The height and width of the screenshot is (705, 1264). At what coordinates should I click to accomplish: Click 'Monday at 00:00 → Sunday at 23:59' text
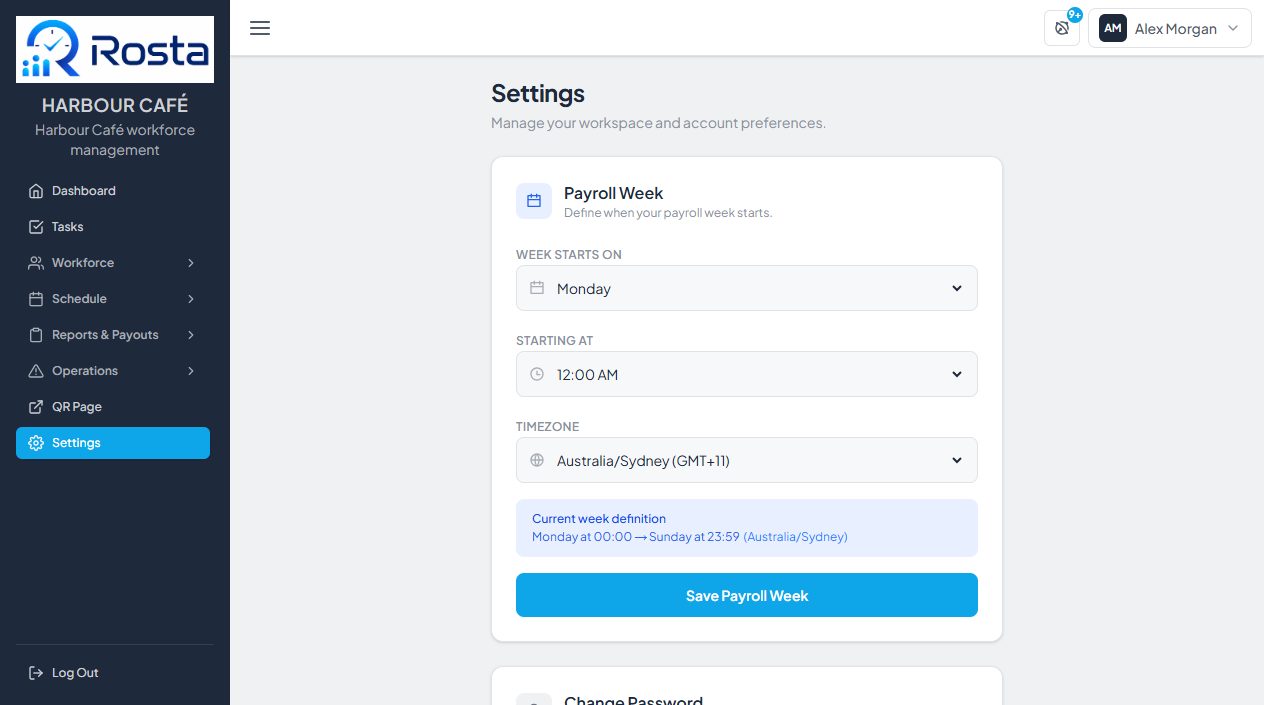coord(636,537)
